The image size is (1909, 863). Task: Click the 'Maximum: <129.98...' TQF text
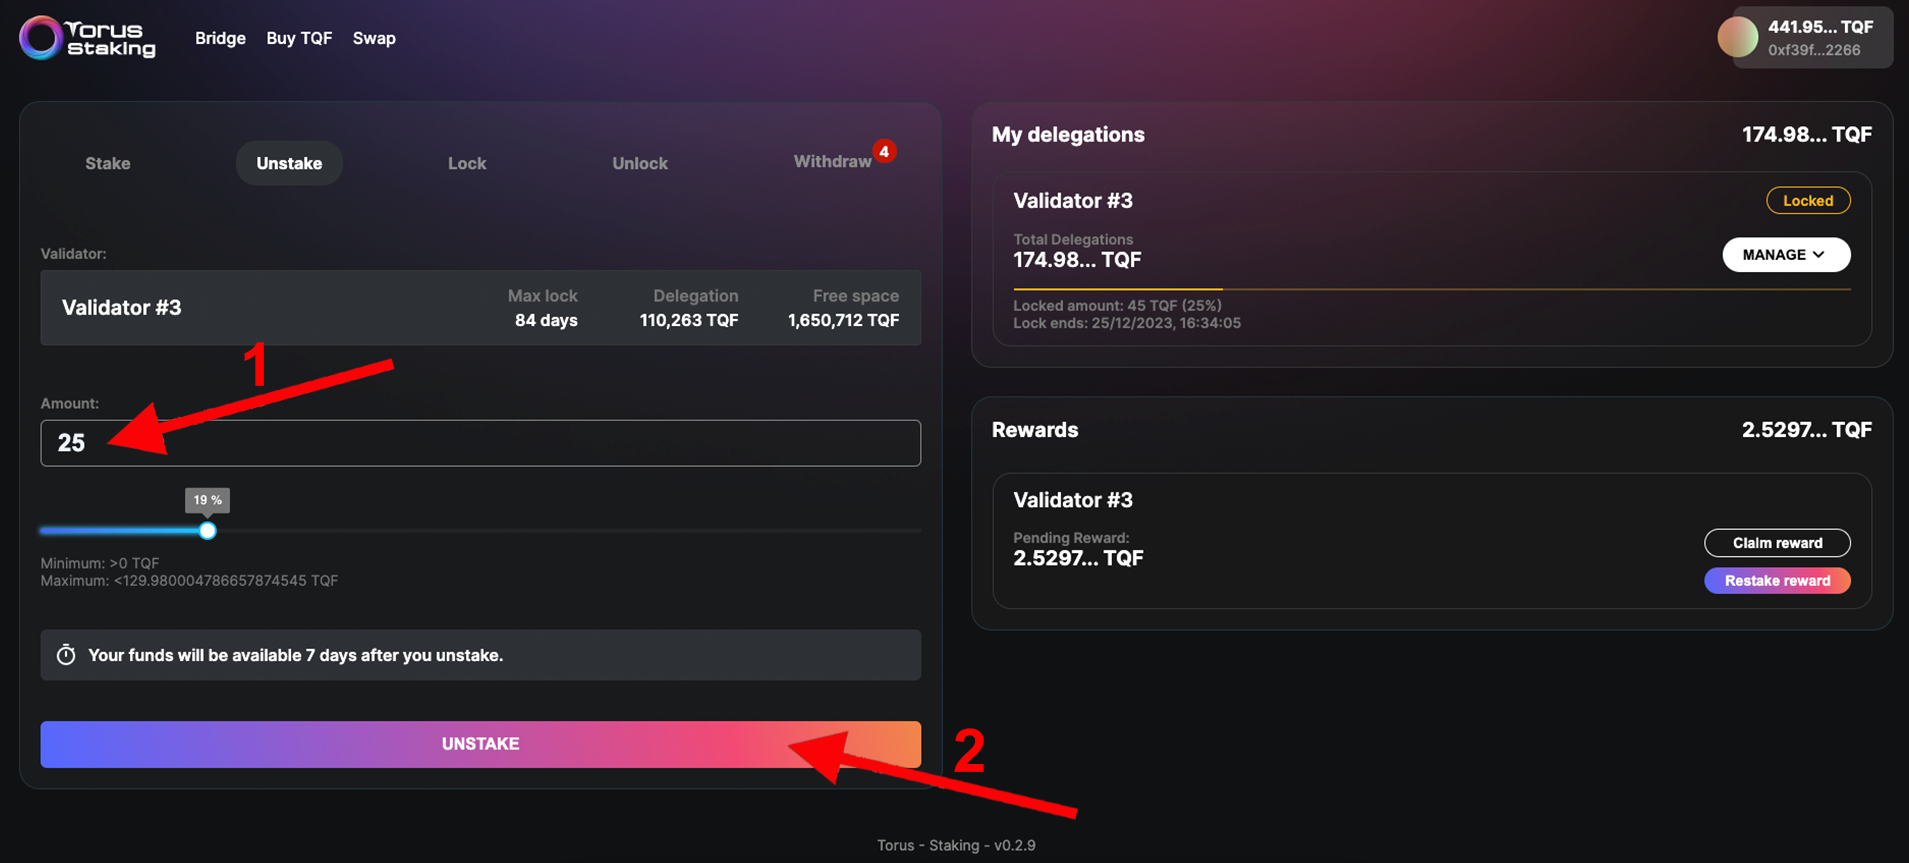pos(189,581)
